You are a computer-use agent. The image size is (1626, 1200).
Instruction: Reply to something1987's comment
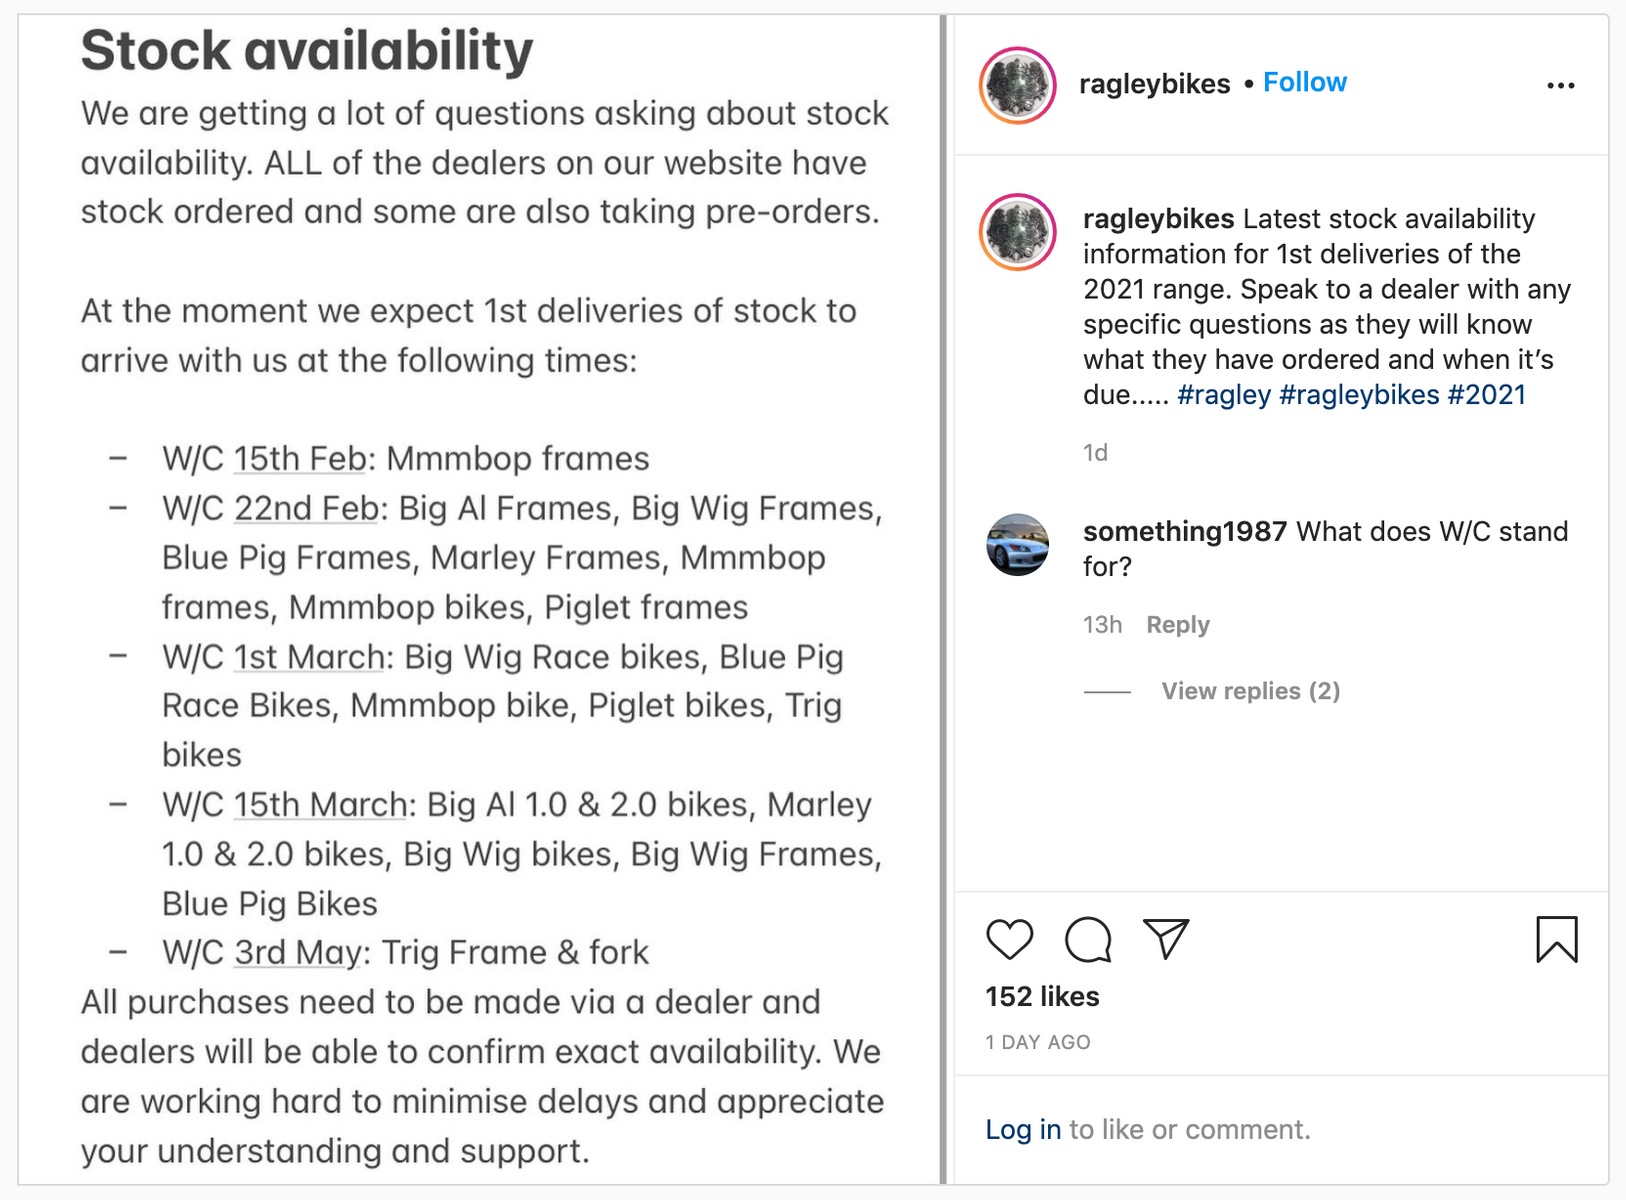(1178, 625)
